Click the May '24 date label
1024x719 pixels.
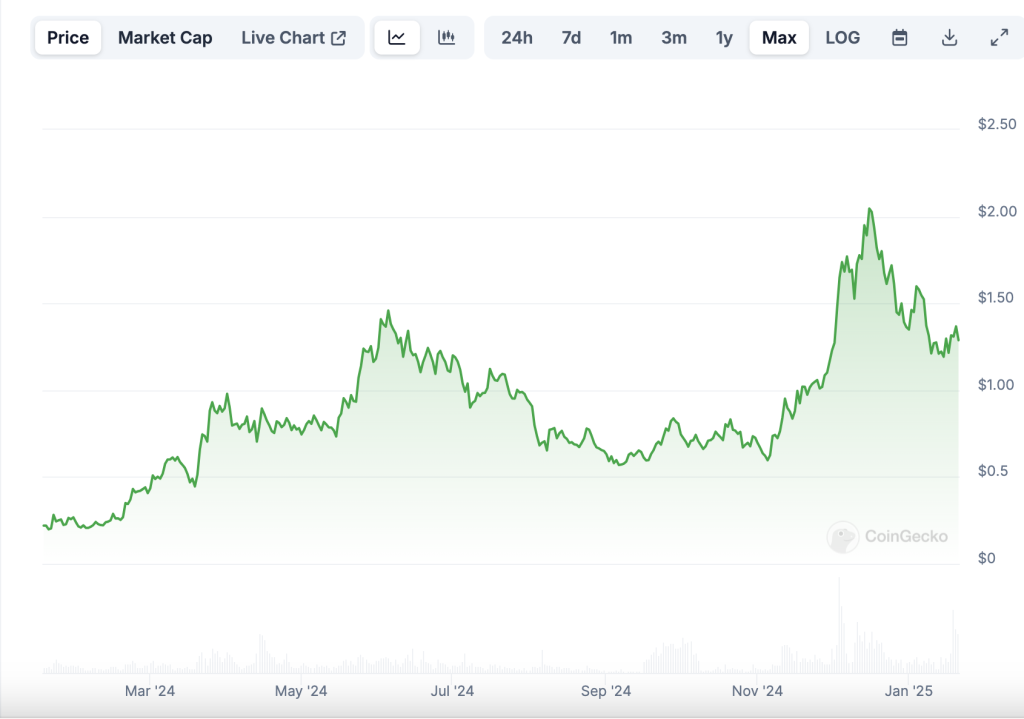tap(300, 691)
